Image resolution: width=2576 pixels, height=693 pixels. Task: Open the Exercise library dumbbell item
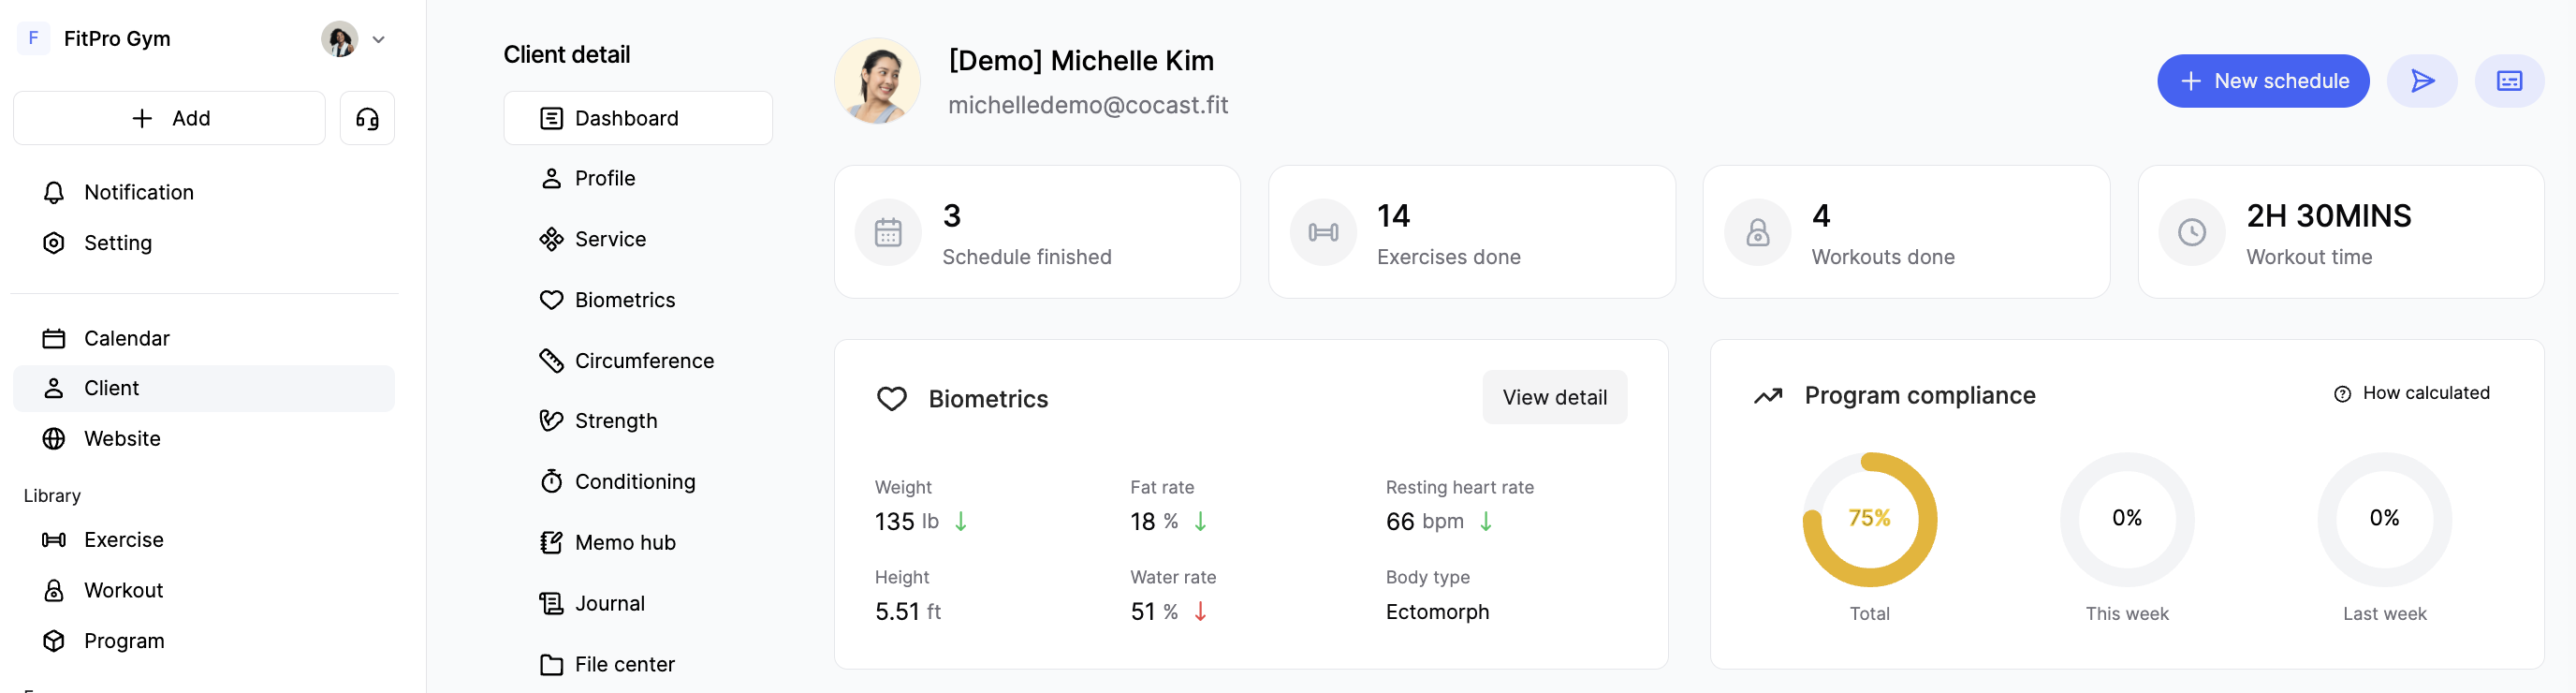tap(122, 540)
